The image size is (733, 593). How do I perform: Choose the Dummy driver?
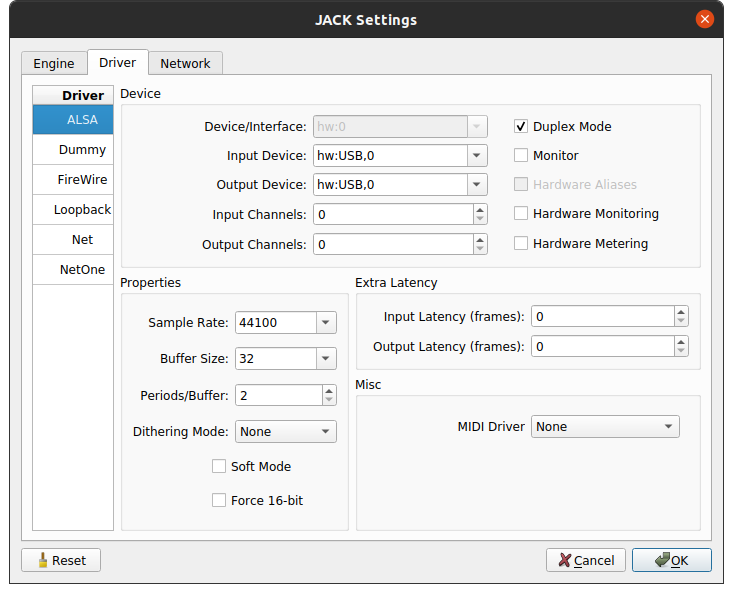[73, 150]
